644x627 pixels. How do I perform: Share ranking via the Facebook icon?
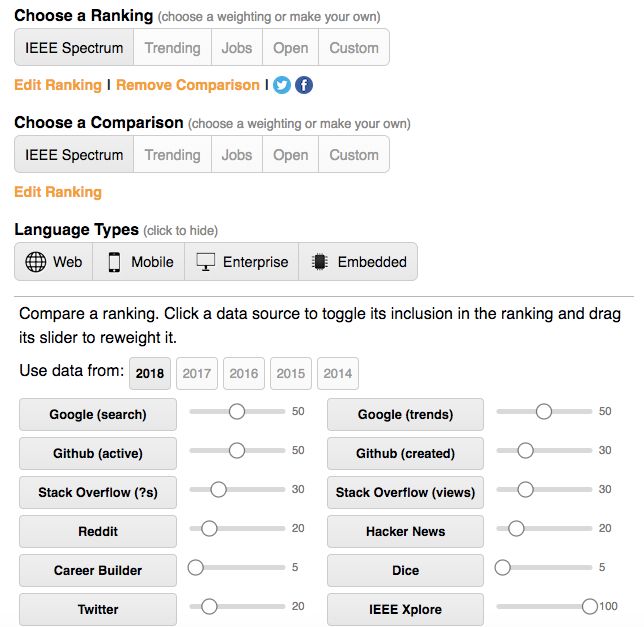[x=303, y=85]
